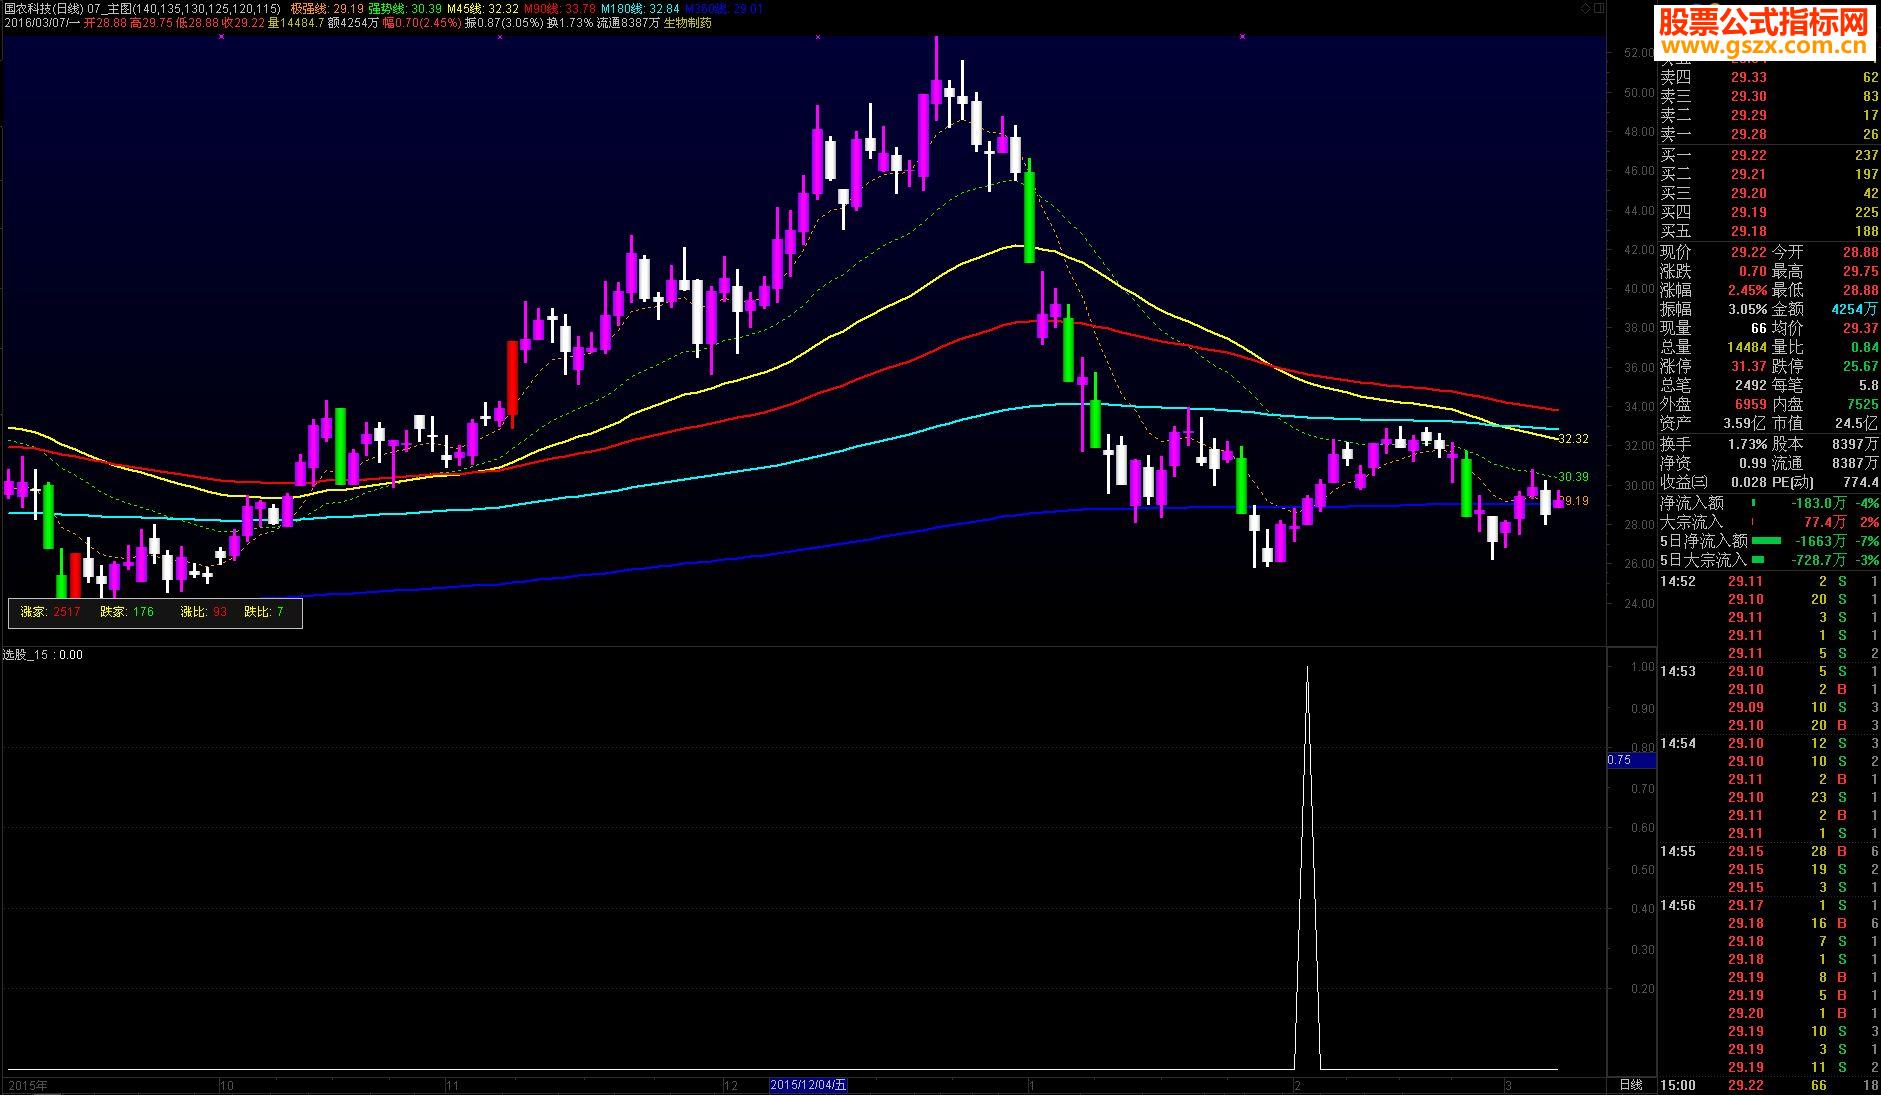Click the 07_主图 indicator name with parameters

[185, 8]
